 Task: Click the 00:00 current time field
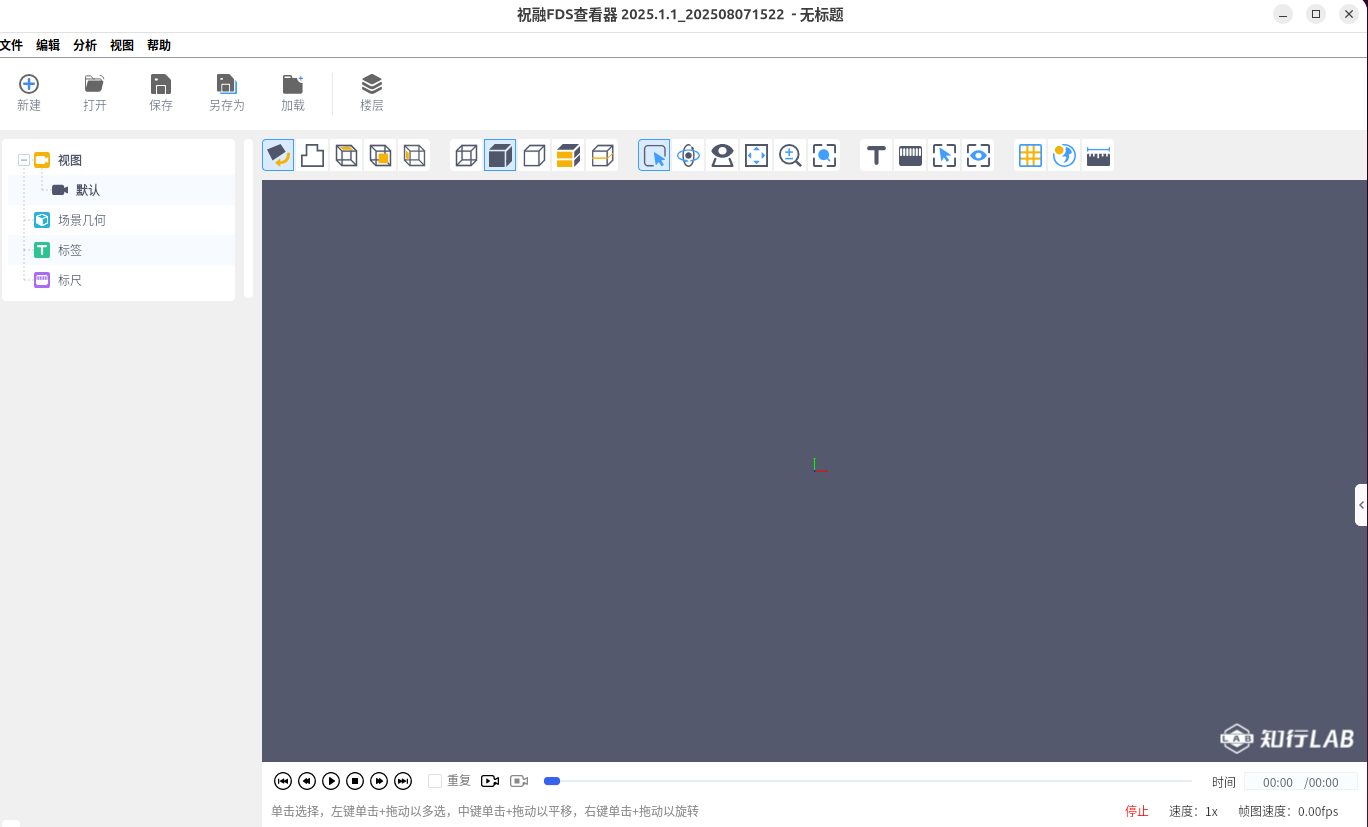click(1278, 783)
